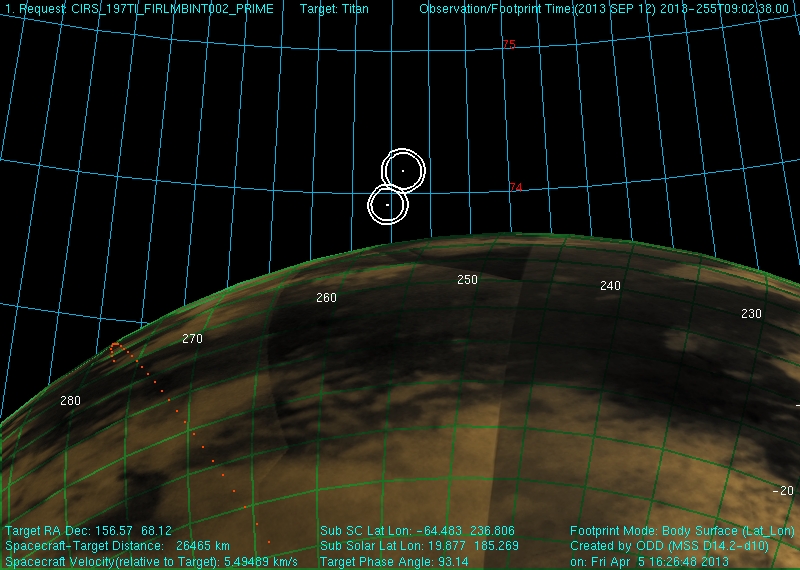
Task: Click the Footprint Mode Body Surface text
Action: pyautogui.click(x=682, y=531)
